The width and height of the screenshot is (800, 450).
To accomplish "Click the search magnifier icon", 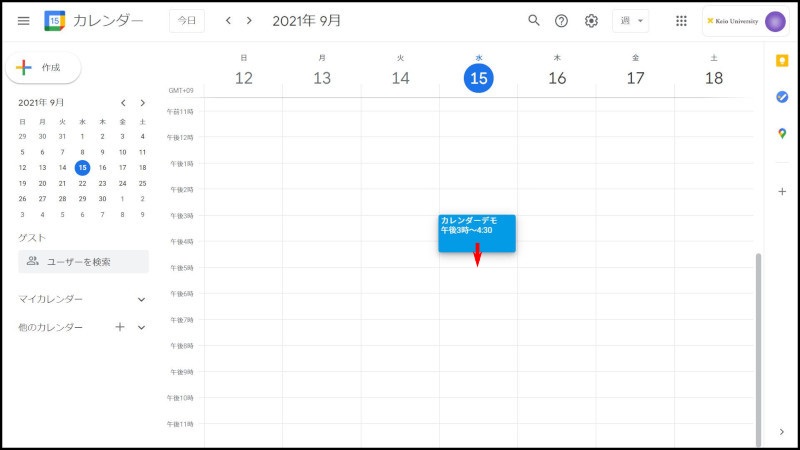I will click(534, 21).
